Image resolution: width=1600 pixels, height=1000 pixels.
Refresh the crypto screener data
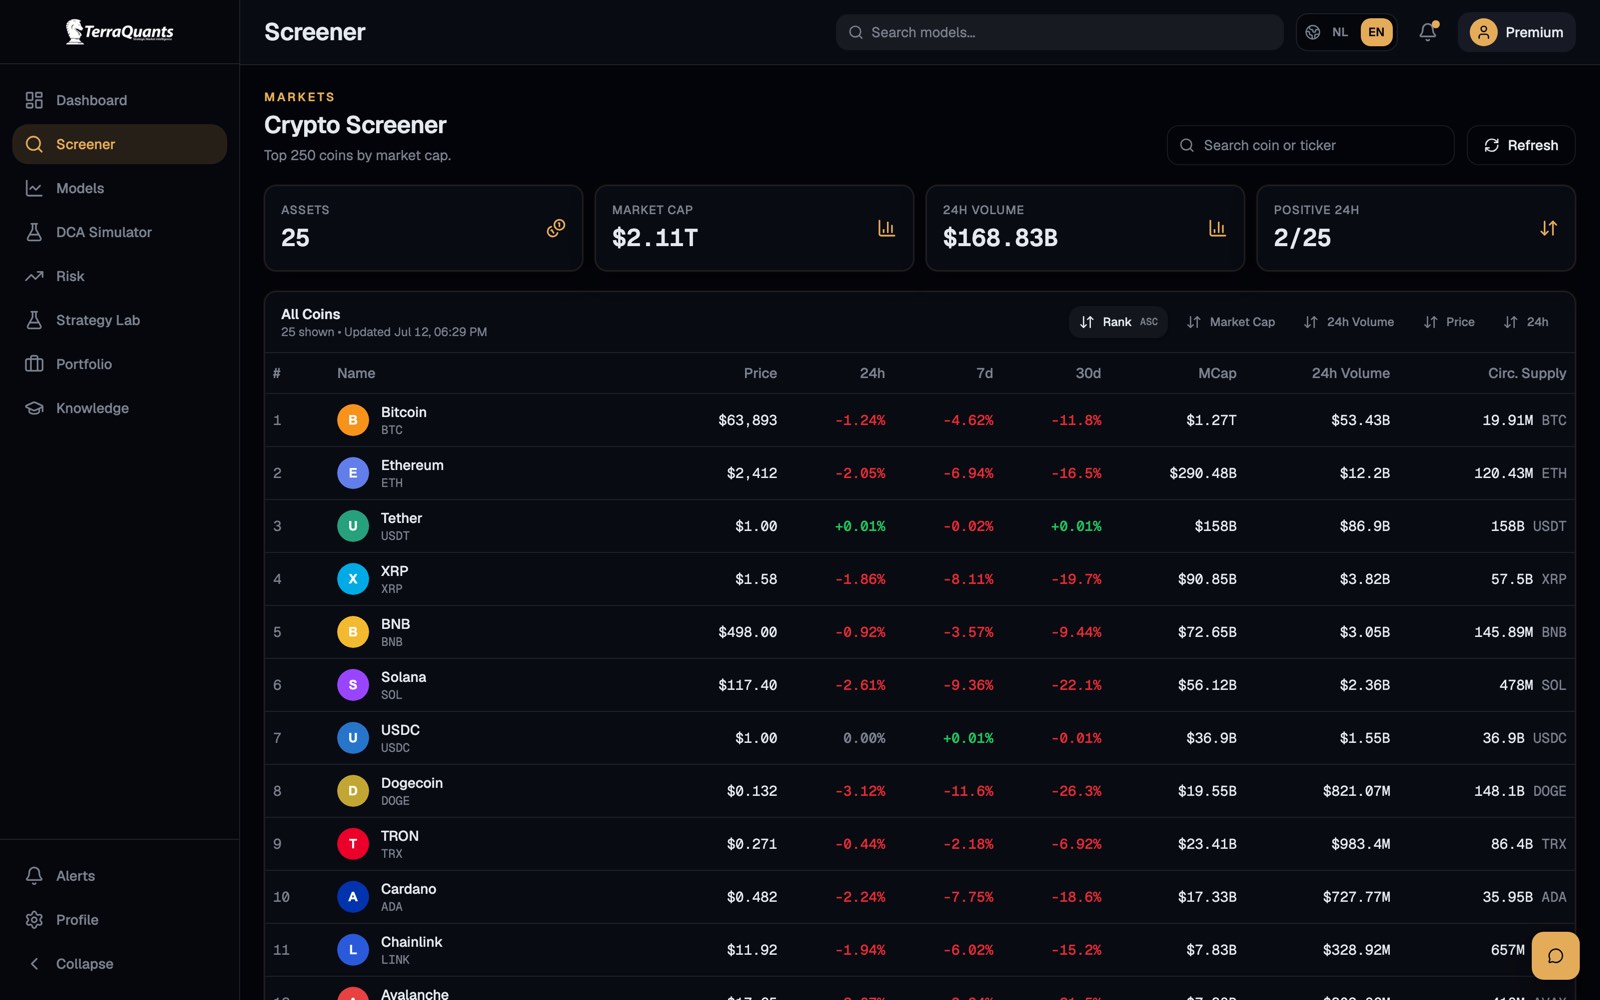(x=1521, y=145)
